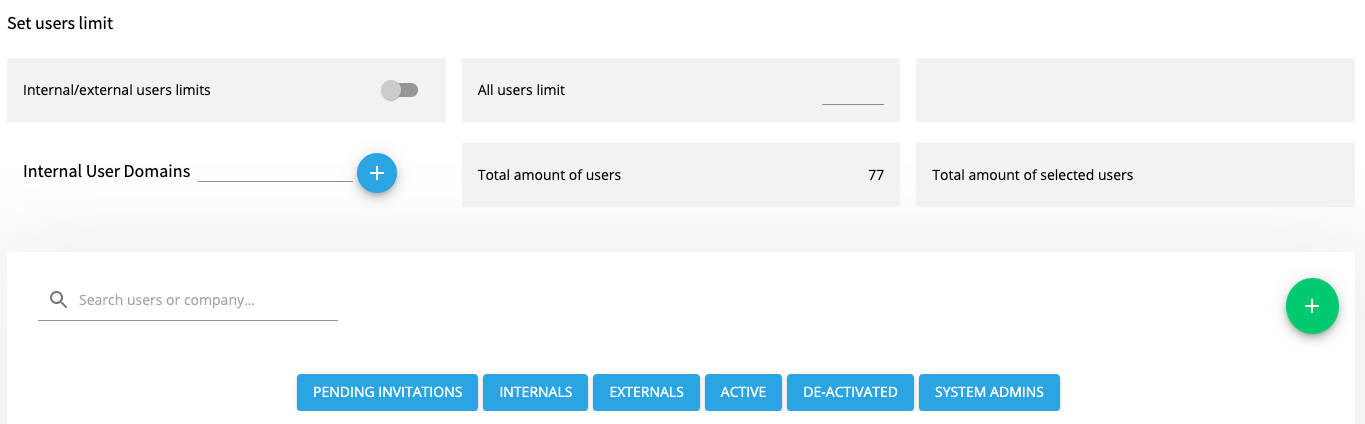Click the Total amount of selected users card
This screenshot has width=1365, height=424.
tap(1135, 175)
